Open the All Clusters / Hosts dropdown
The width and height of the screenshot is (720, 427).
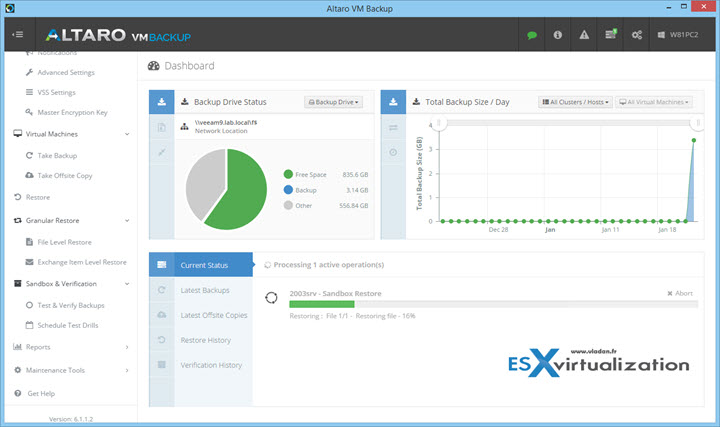coord(575,102)
